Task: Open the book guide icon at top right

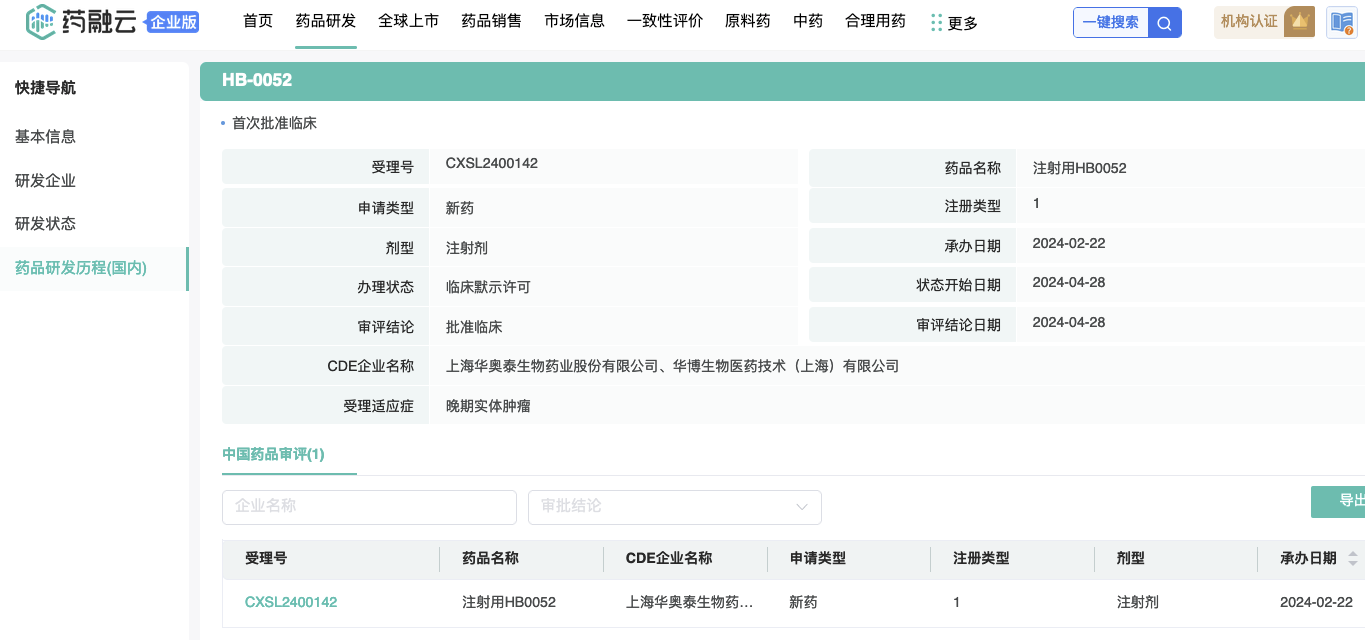Action: click(1341, 22)
